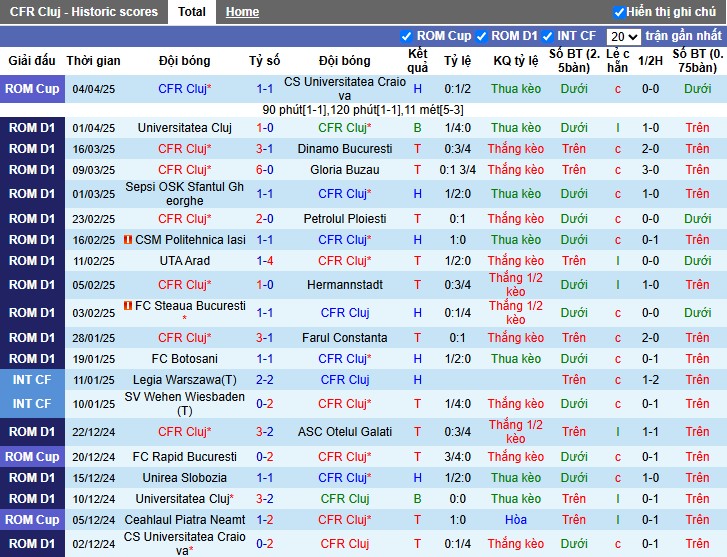Open CFR Cluj team link on 04/04/25

tap(185, 89)
